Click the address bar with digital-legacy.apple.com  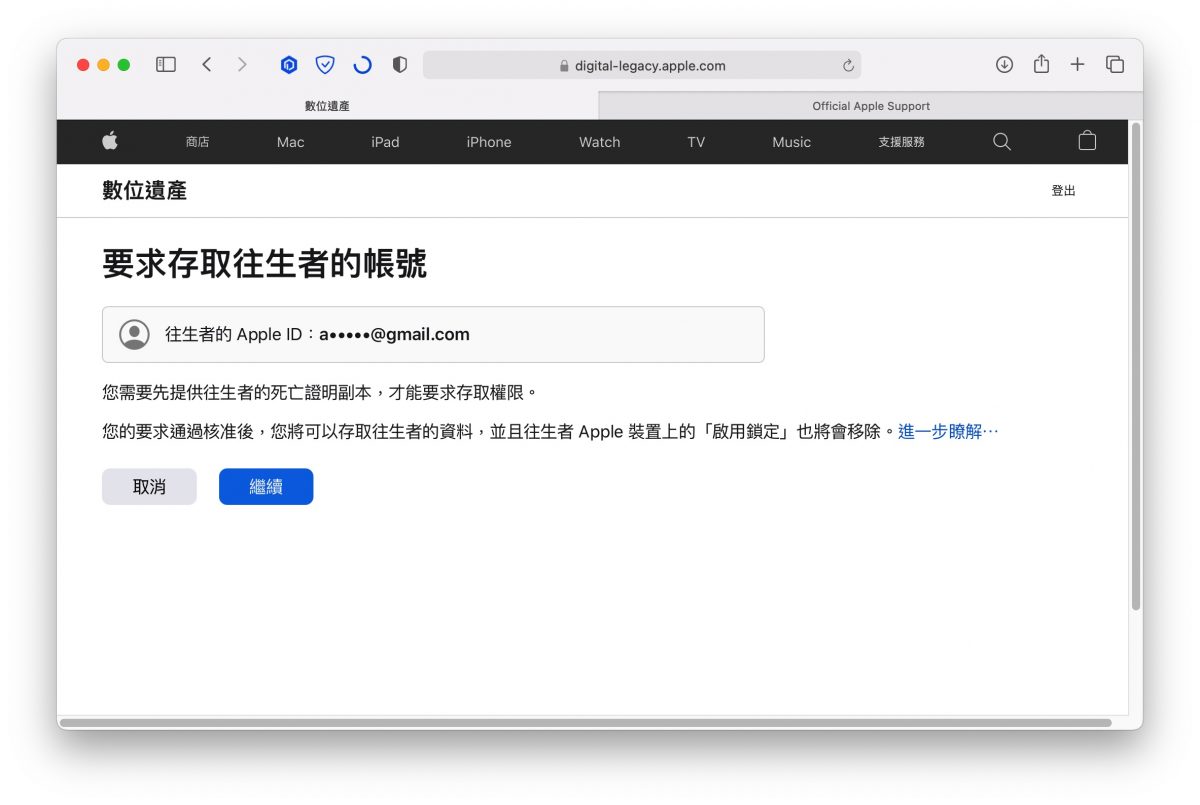click(x=641, y=66)
